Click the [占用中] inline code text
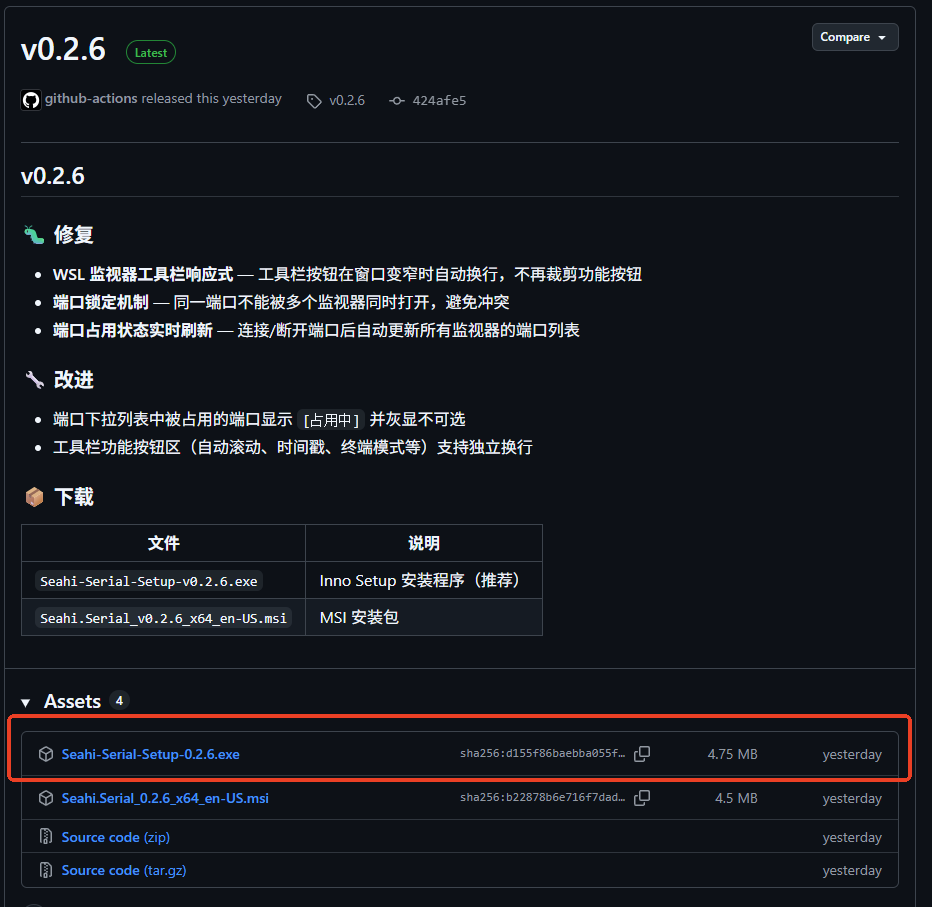The image size is (932, 907). tap(331, 420)
